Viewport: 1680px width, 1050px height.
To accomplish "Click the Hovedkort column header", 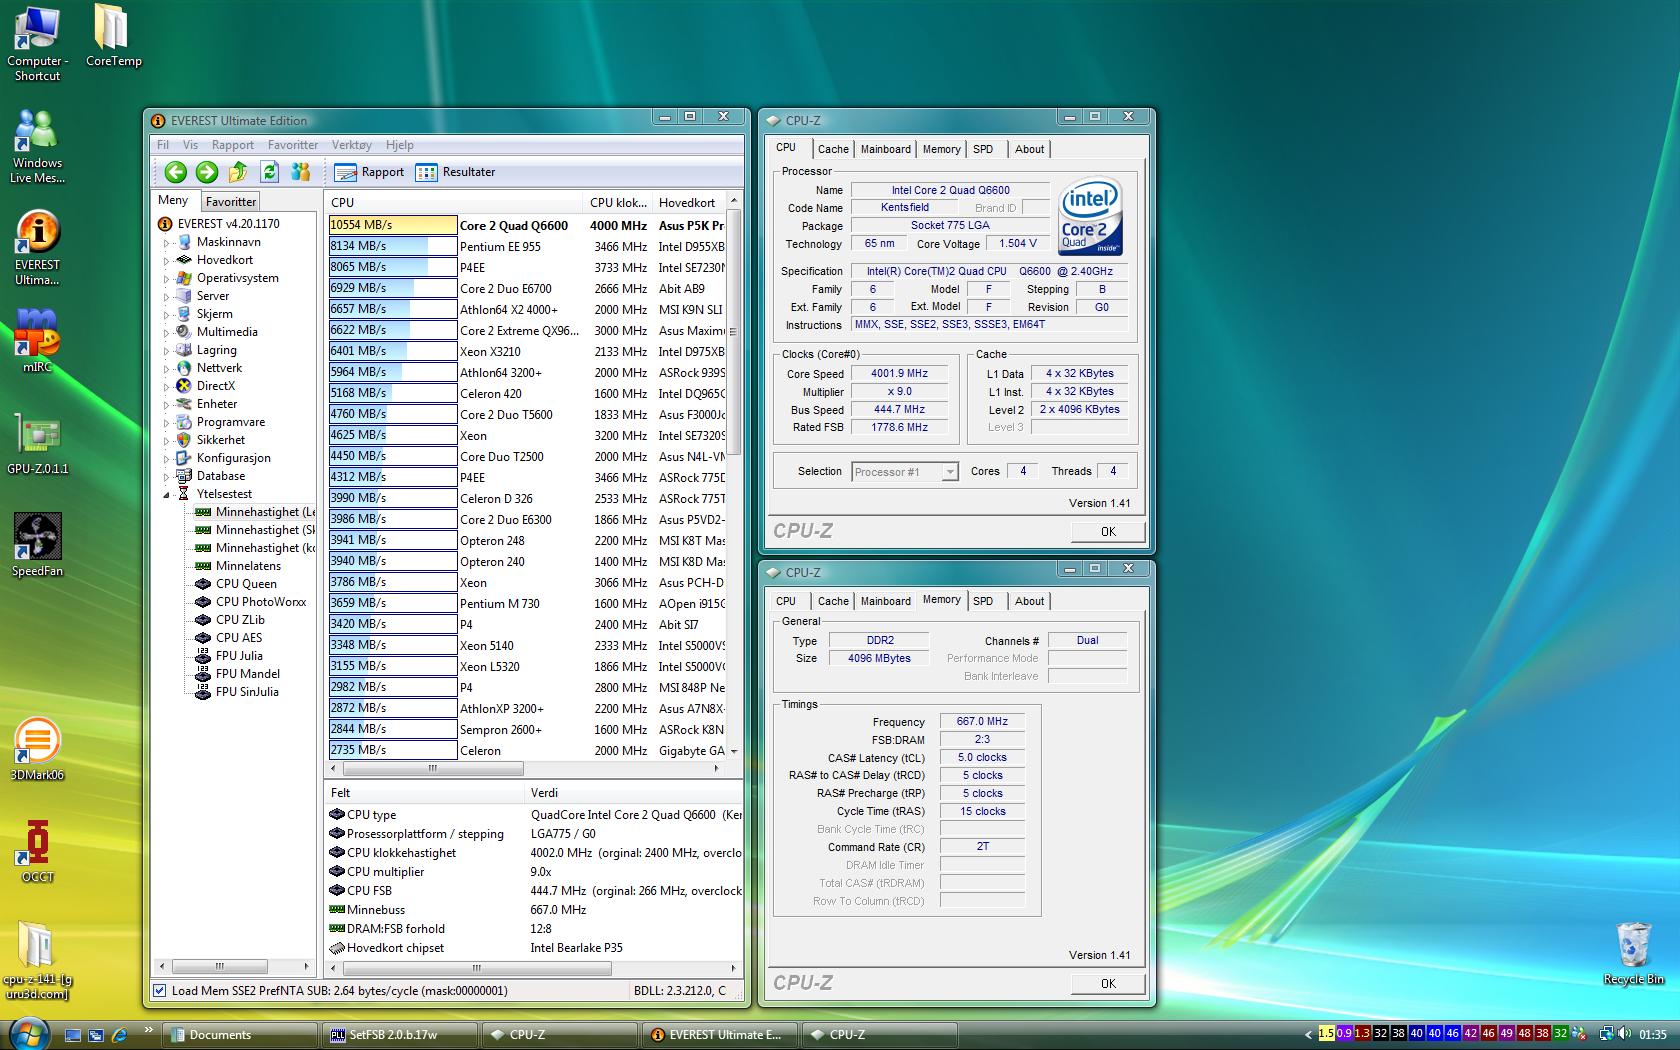I will click(x=689, y=202).
